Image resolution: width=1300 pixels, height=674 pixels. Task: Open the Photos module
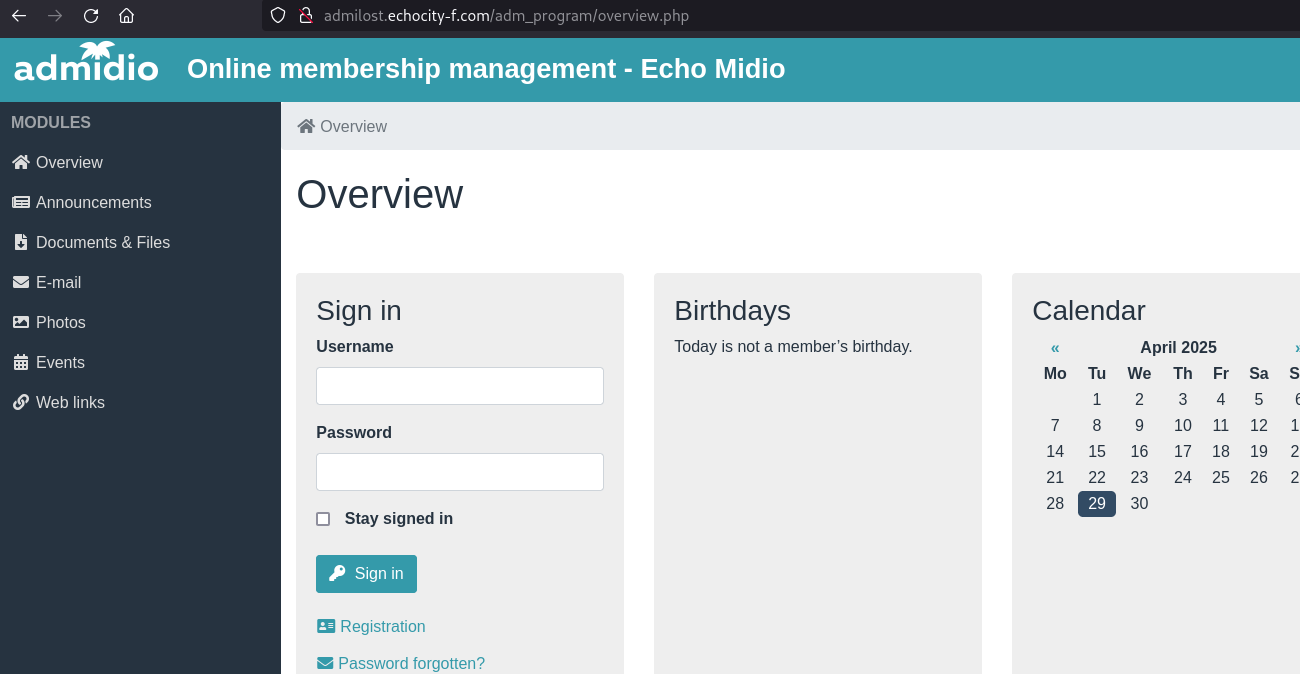49,322
